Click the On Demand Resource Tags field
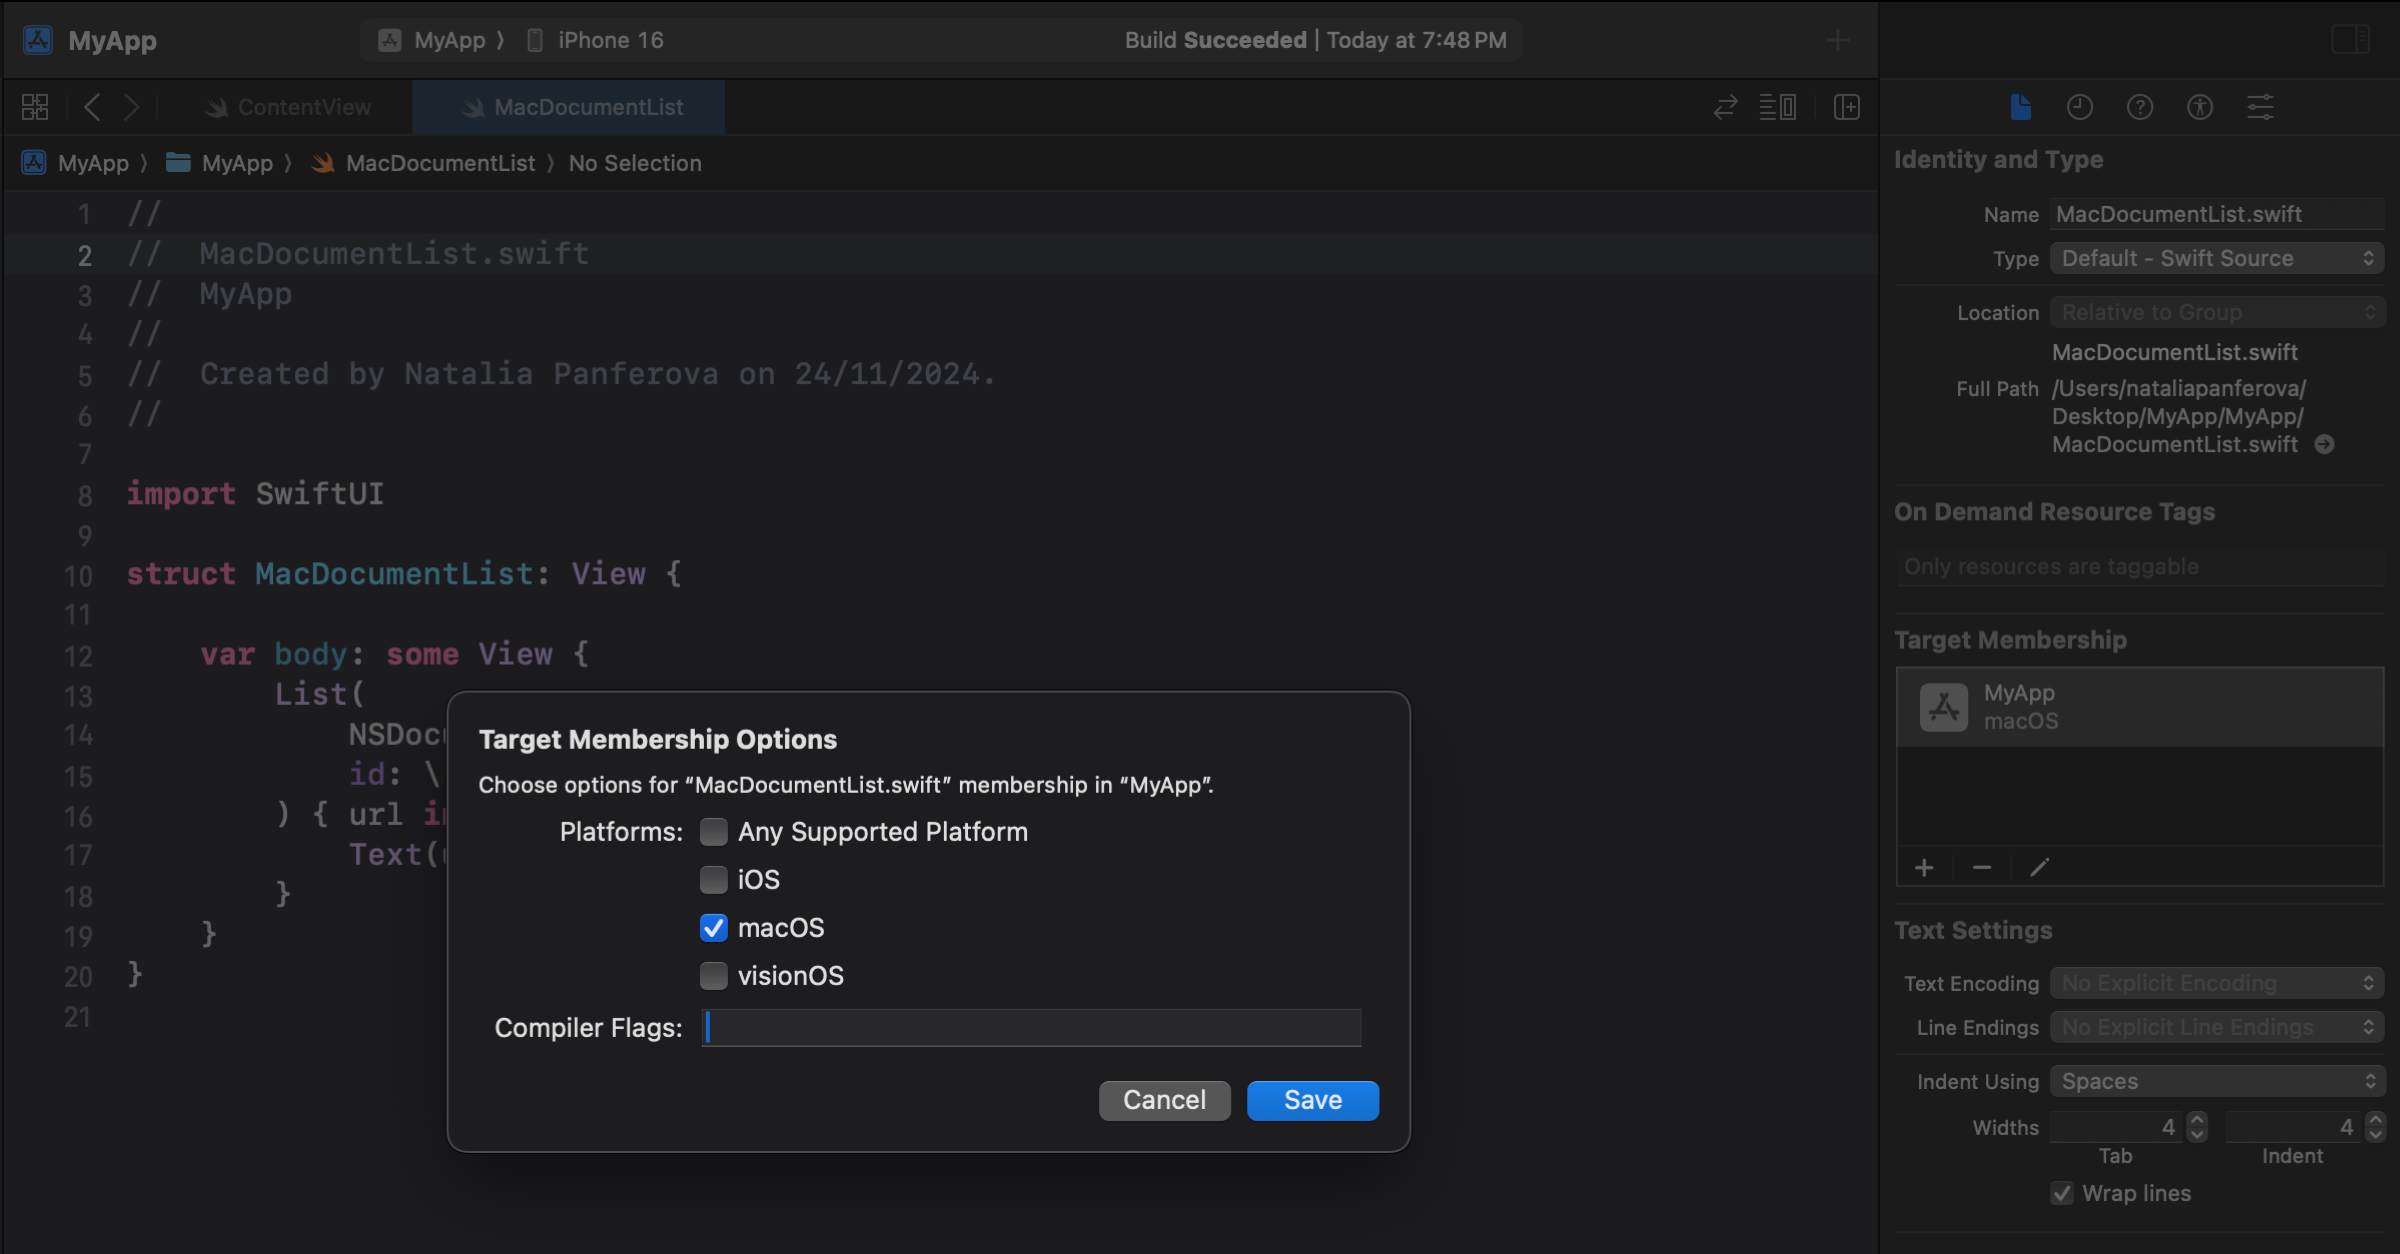Viewport: 2400px width, 1254px height. (2140, 567)
